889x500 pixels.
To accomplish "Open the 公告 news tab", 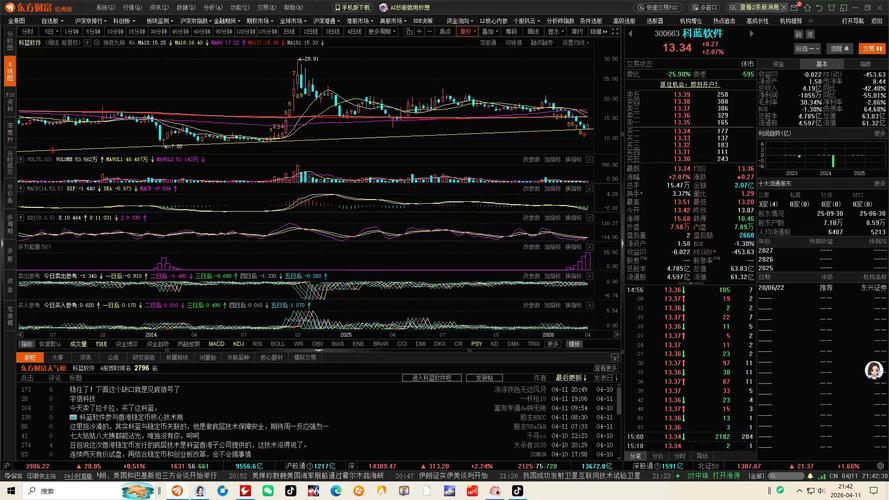I will pyautogui.click(x=113, y=358).
